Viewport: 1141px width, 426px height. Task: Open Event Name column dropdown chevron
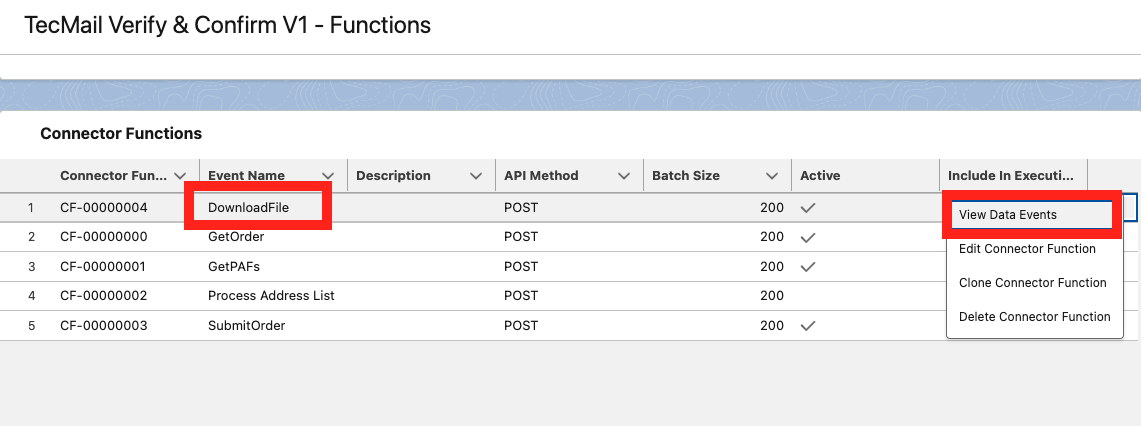[x=328, y=175]
